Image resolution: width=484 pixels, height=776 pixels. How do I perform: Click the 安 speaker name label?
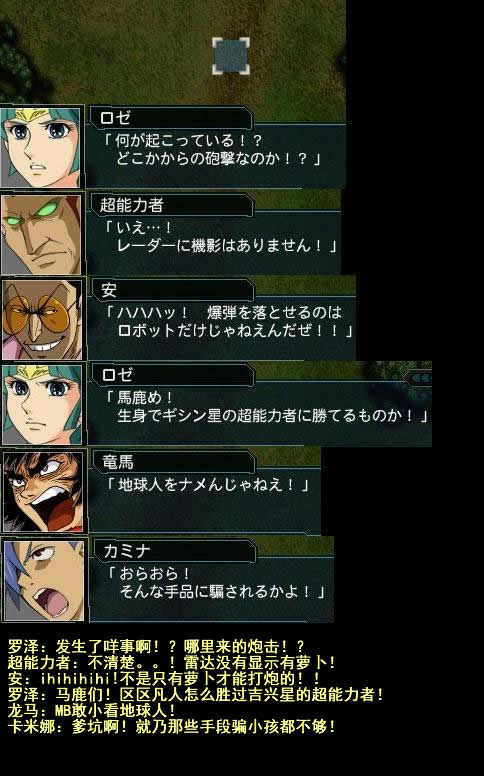click(109, 290)
